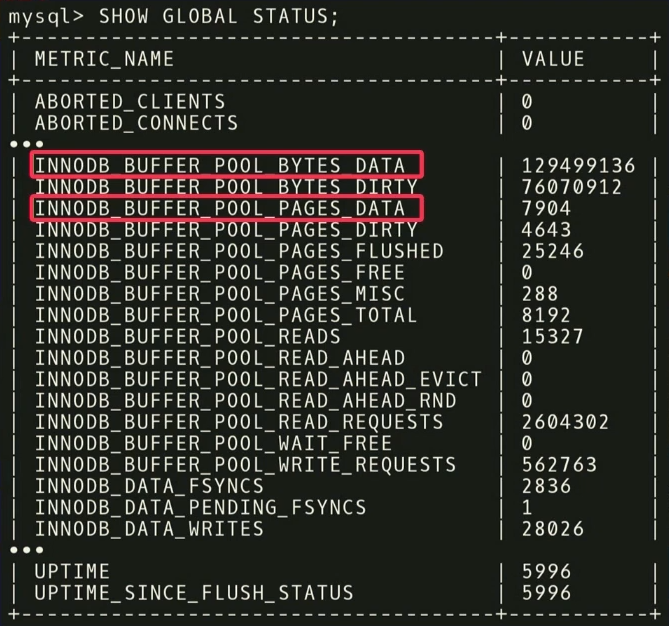
Task: Click the value 2604302
Action: tap(565, 422)
